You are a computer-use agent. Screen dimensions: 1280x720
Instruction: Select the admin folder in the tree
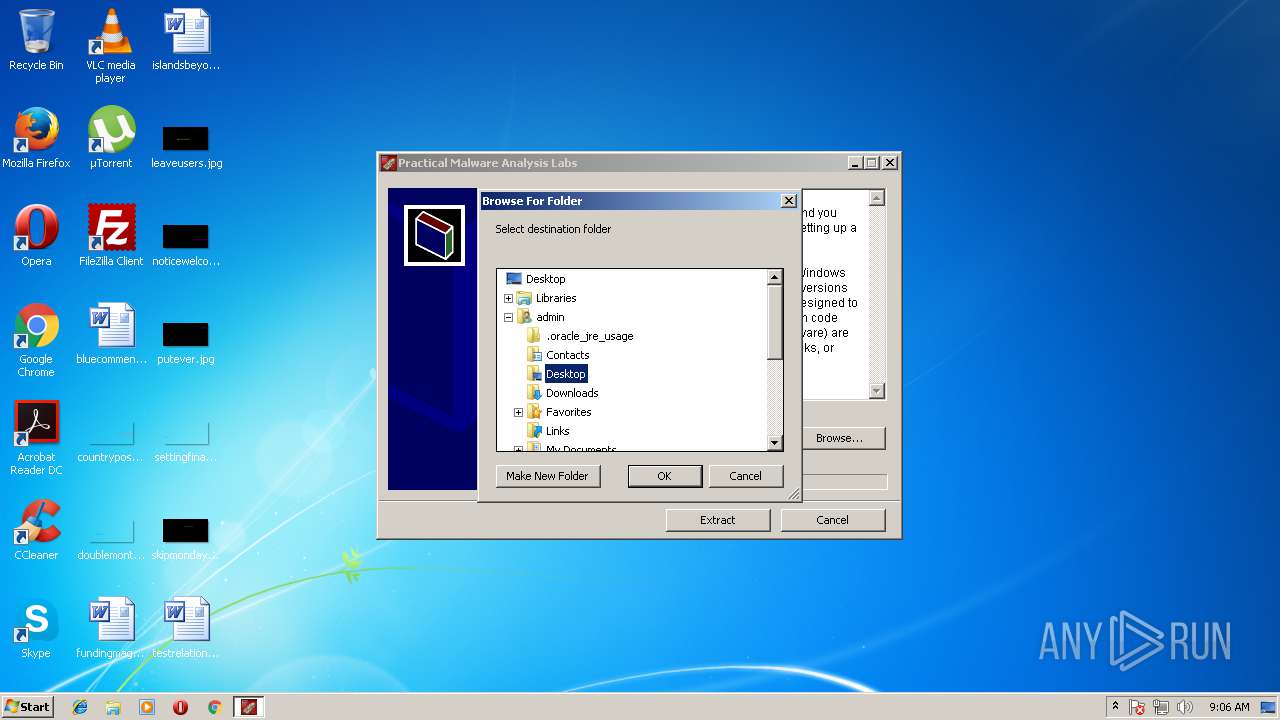pyautogui.click(x=550, y=317)
